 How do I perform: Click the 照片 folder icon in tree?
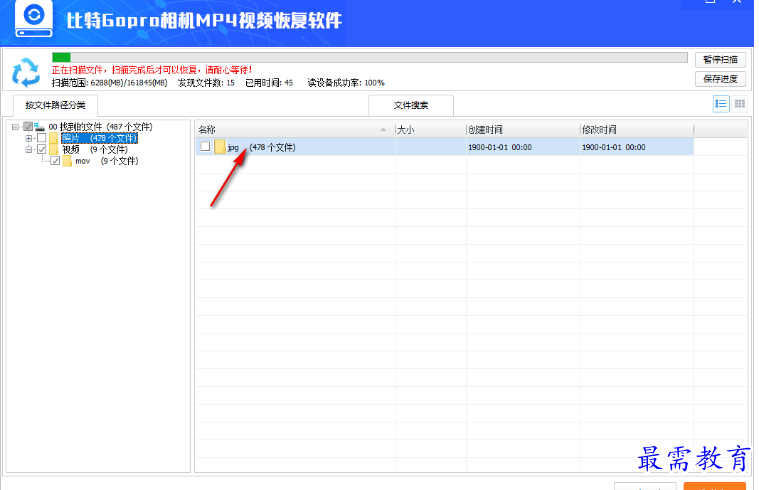pos(54,138)
